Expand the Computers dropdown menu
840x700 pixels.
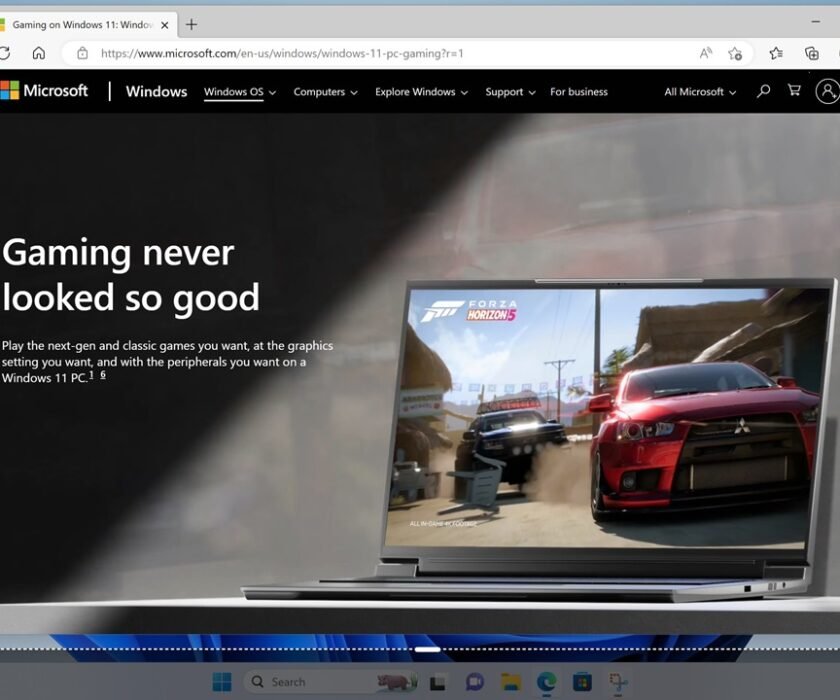point(325,92)
